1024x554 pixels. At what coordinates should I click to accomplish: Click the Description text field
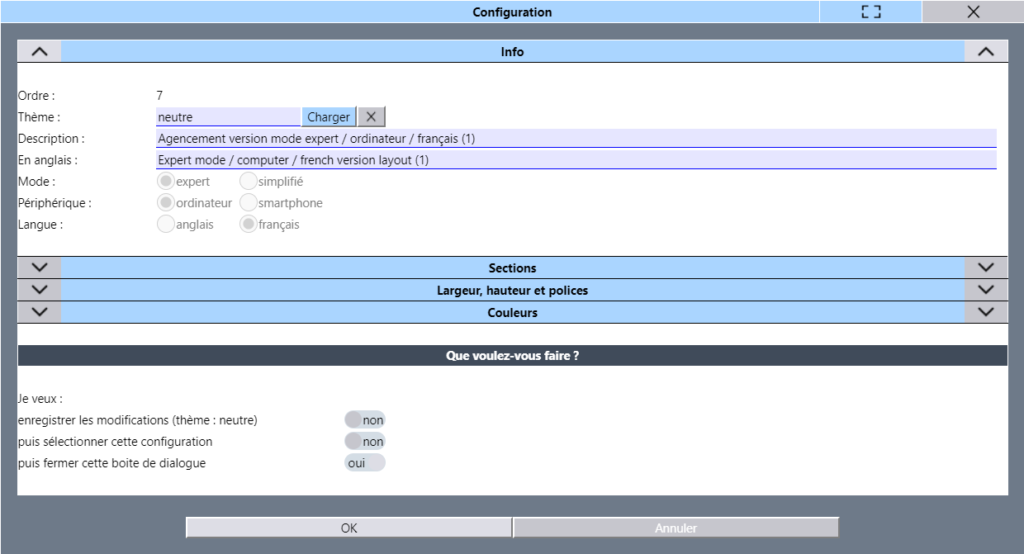pos(576,139)
